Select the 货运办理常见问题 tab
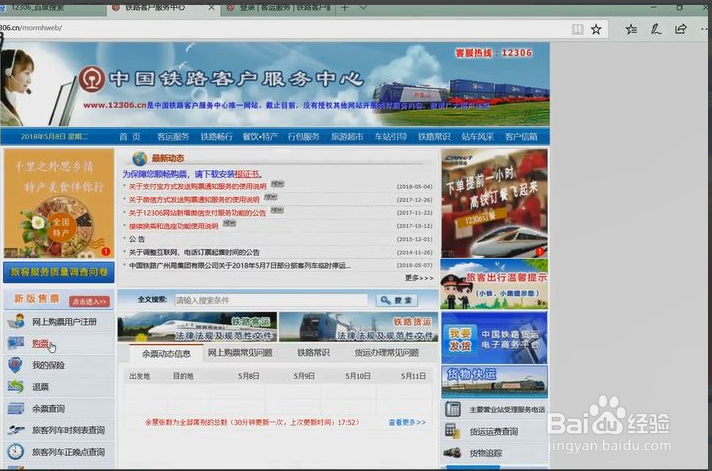Viewport: 712px width, 471px height. tap(387, 353)
